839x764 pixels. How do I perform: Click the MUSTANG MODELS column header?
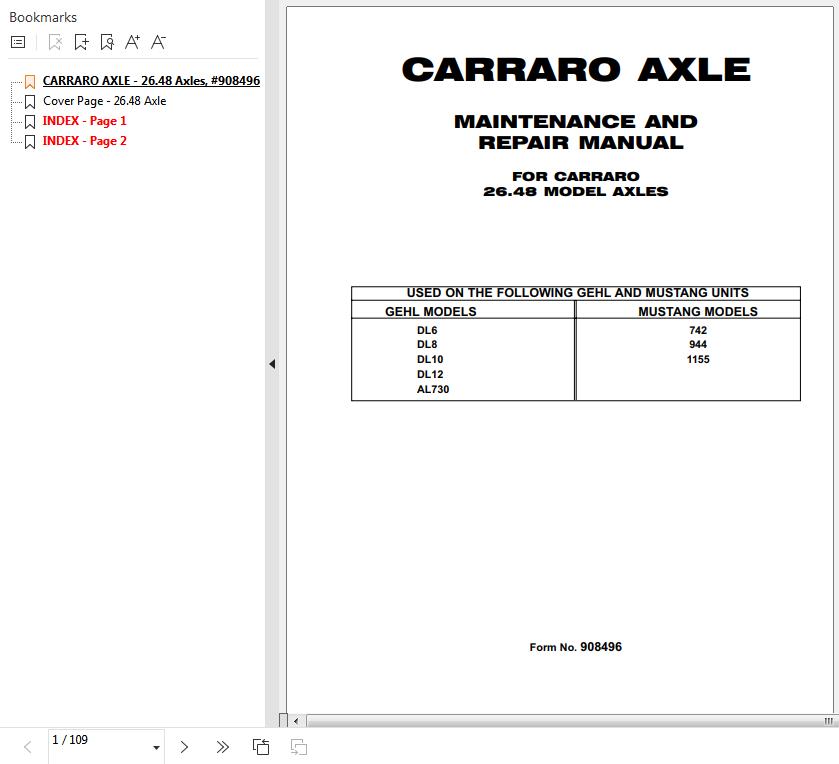[698, 311]
